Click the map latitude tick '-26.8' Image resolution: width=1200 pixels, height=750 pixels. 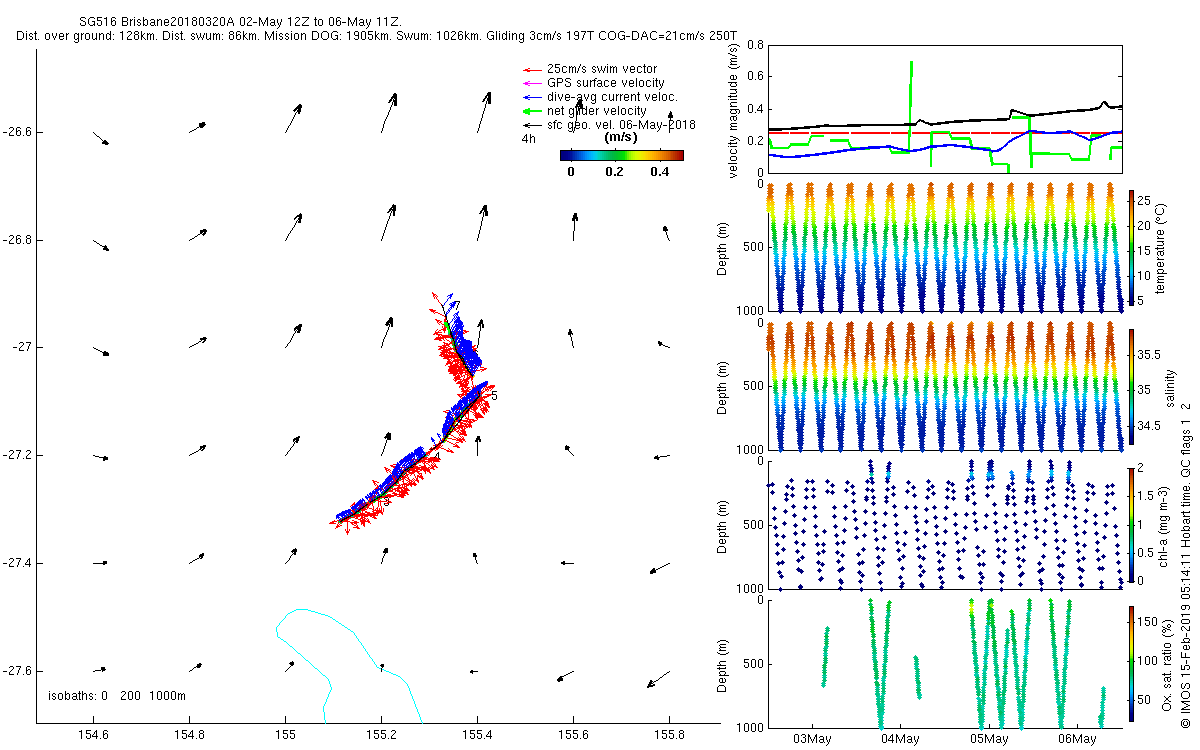[x=17, y=240]
